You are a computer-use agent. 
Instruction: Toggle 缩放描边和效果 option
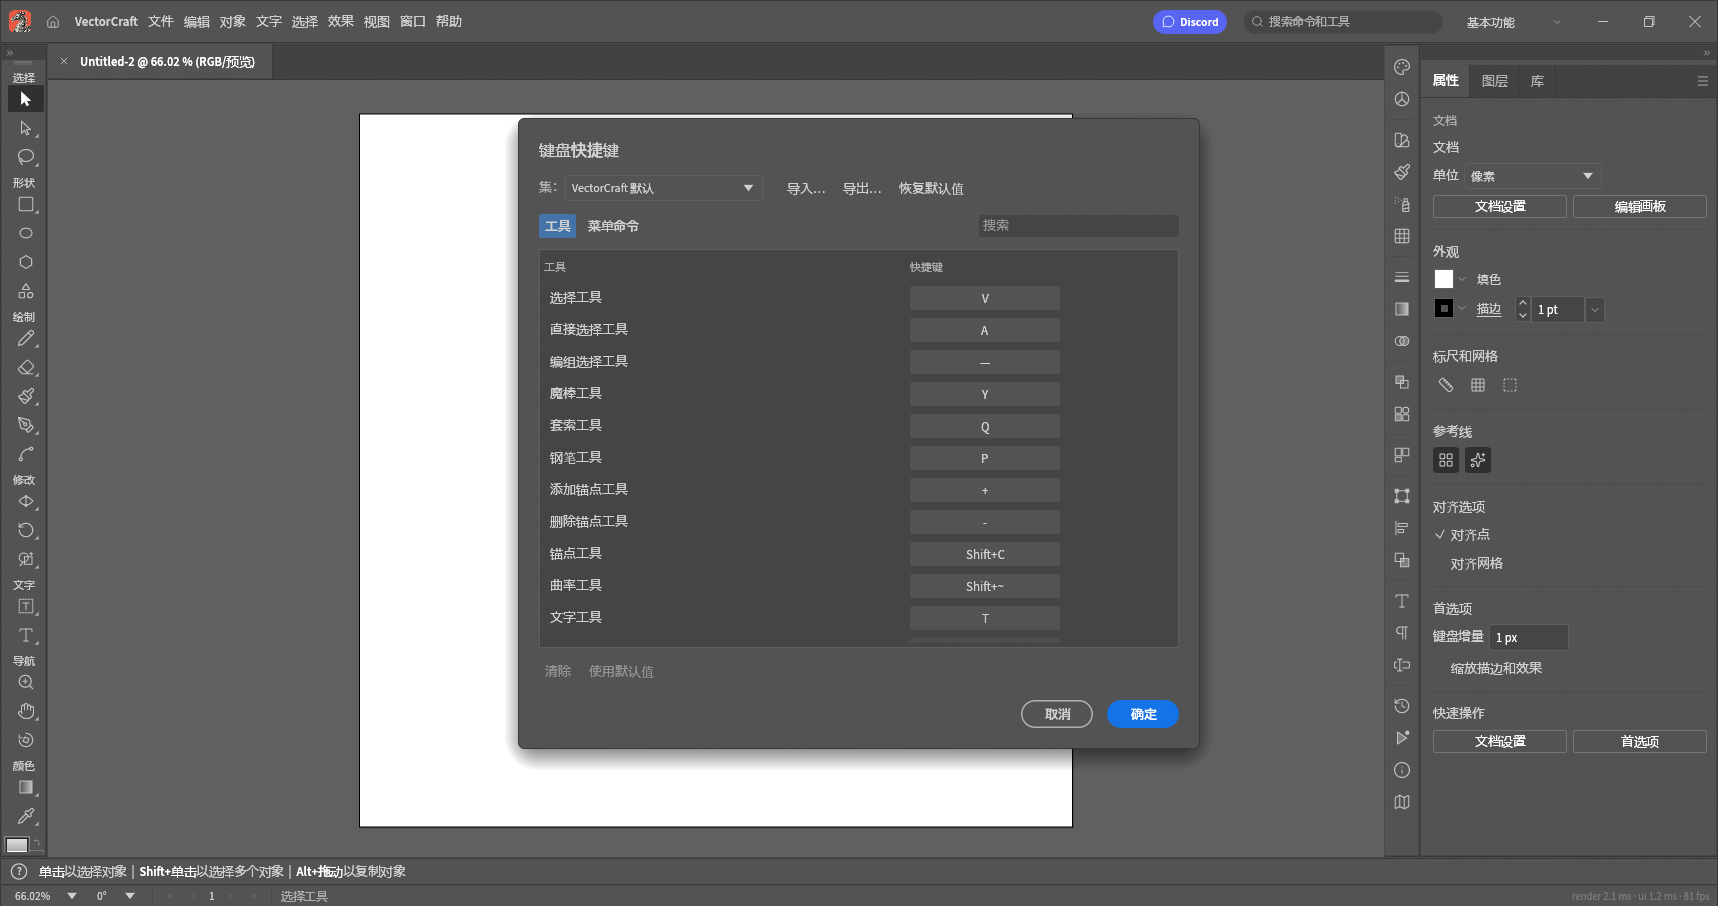[1496, 668]
